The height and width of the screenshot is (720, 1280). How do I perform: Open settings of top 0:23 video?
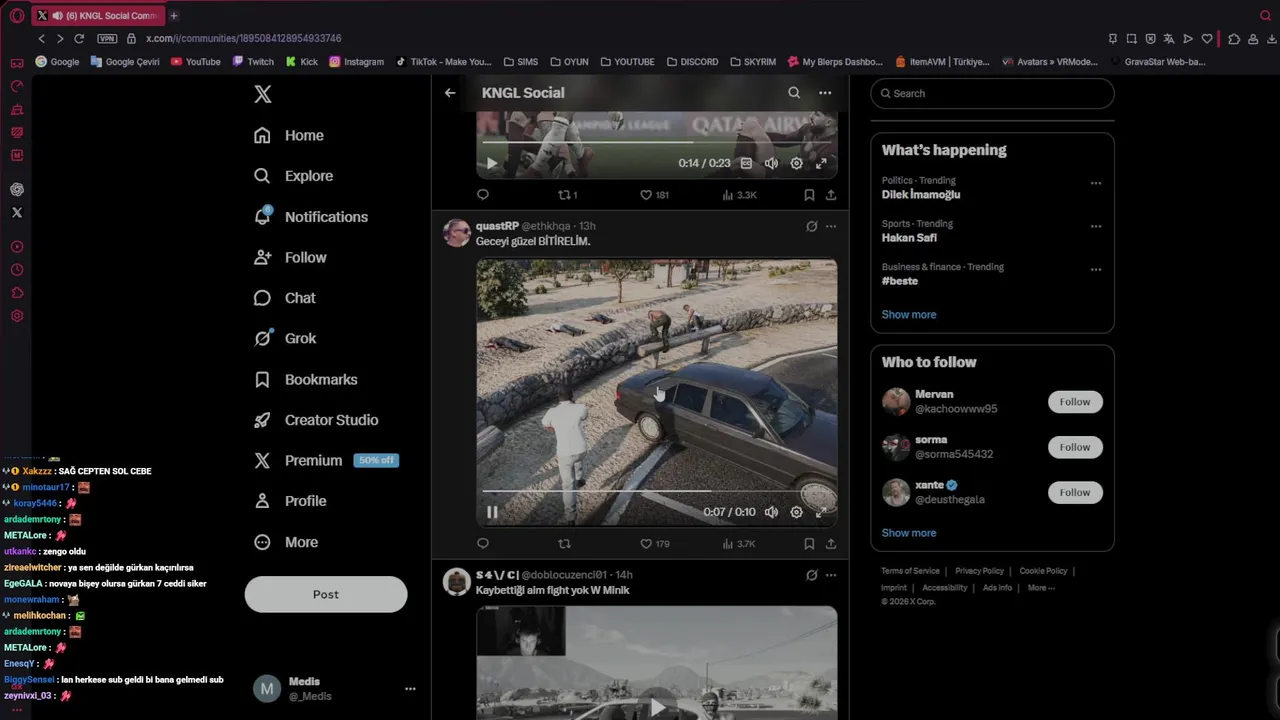[796, 163]
